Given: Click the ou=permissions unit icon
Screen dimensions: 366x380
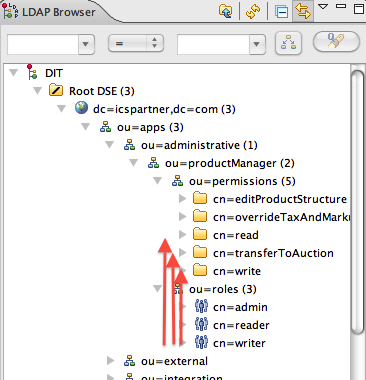Looking at the screenshot, I should [x=178, y=181].
